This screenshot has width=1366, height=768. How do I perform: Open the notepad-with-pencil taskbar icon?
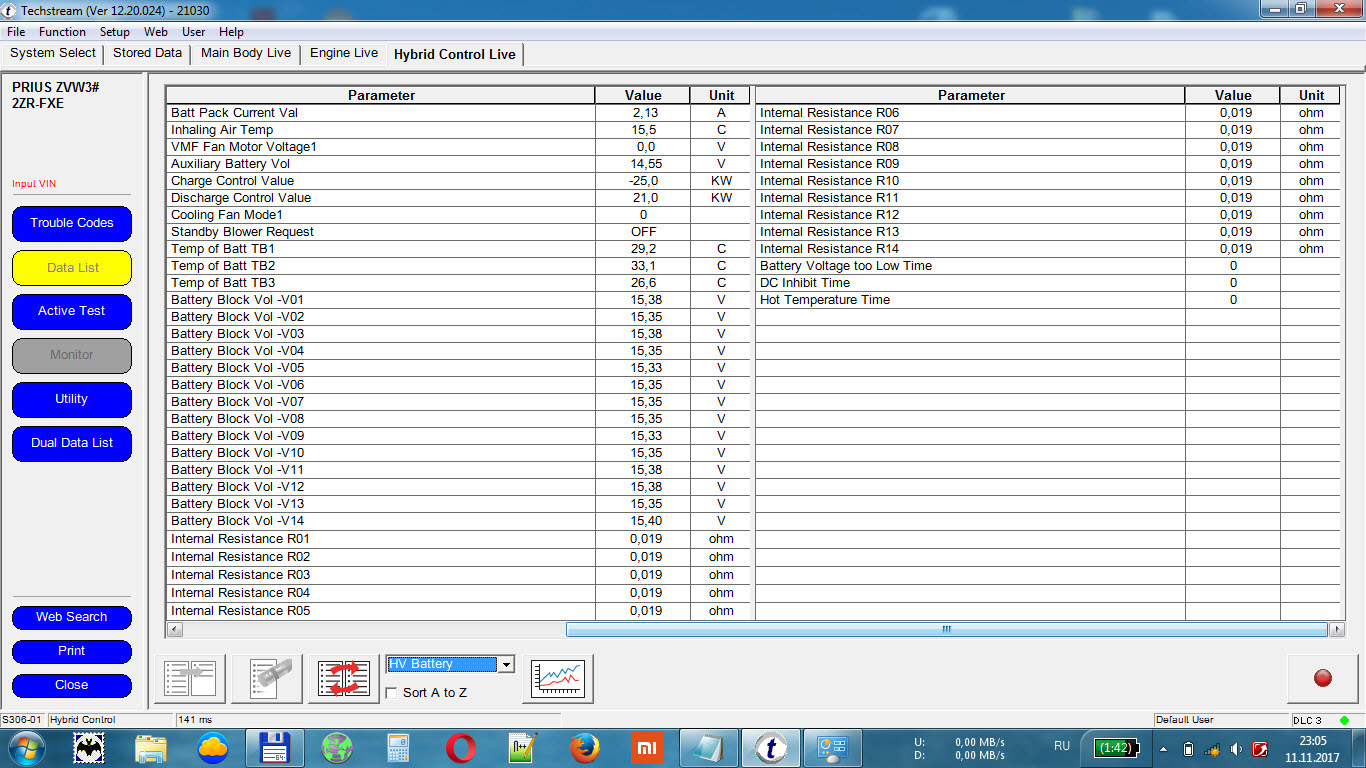pos(523,748)
